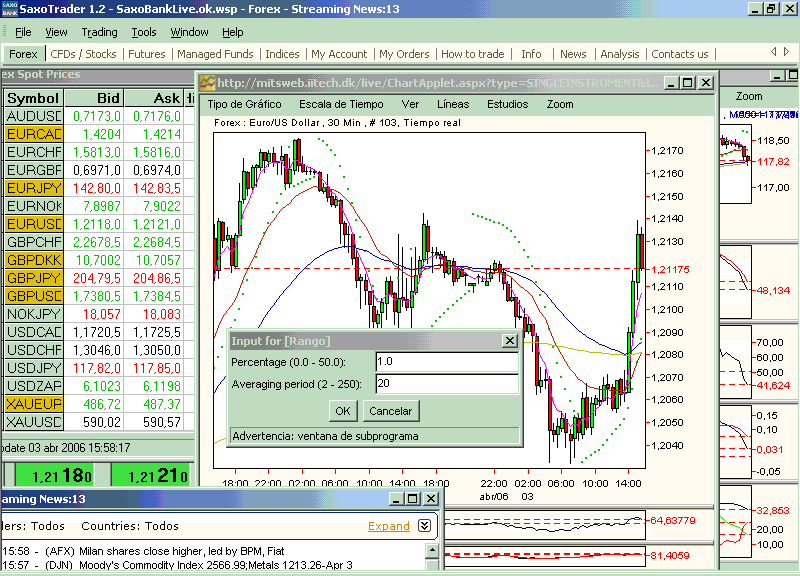Image resolution: width=800 pixels, height=576 pixels.
Task: Open the File menu
Action: point(23,32)
